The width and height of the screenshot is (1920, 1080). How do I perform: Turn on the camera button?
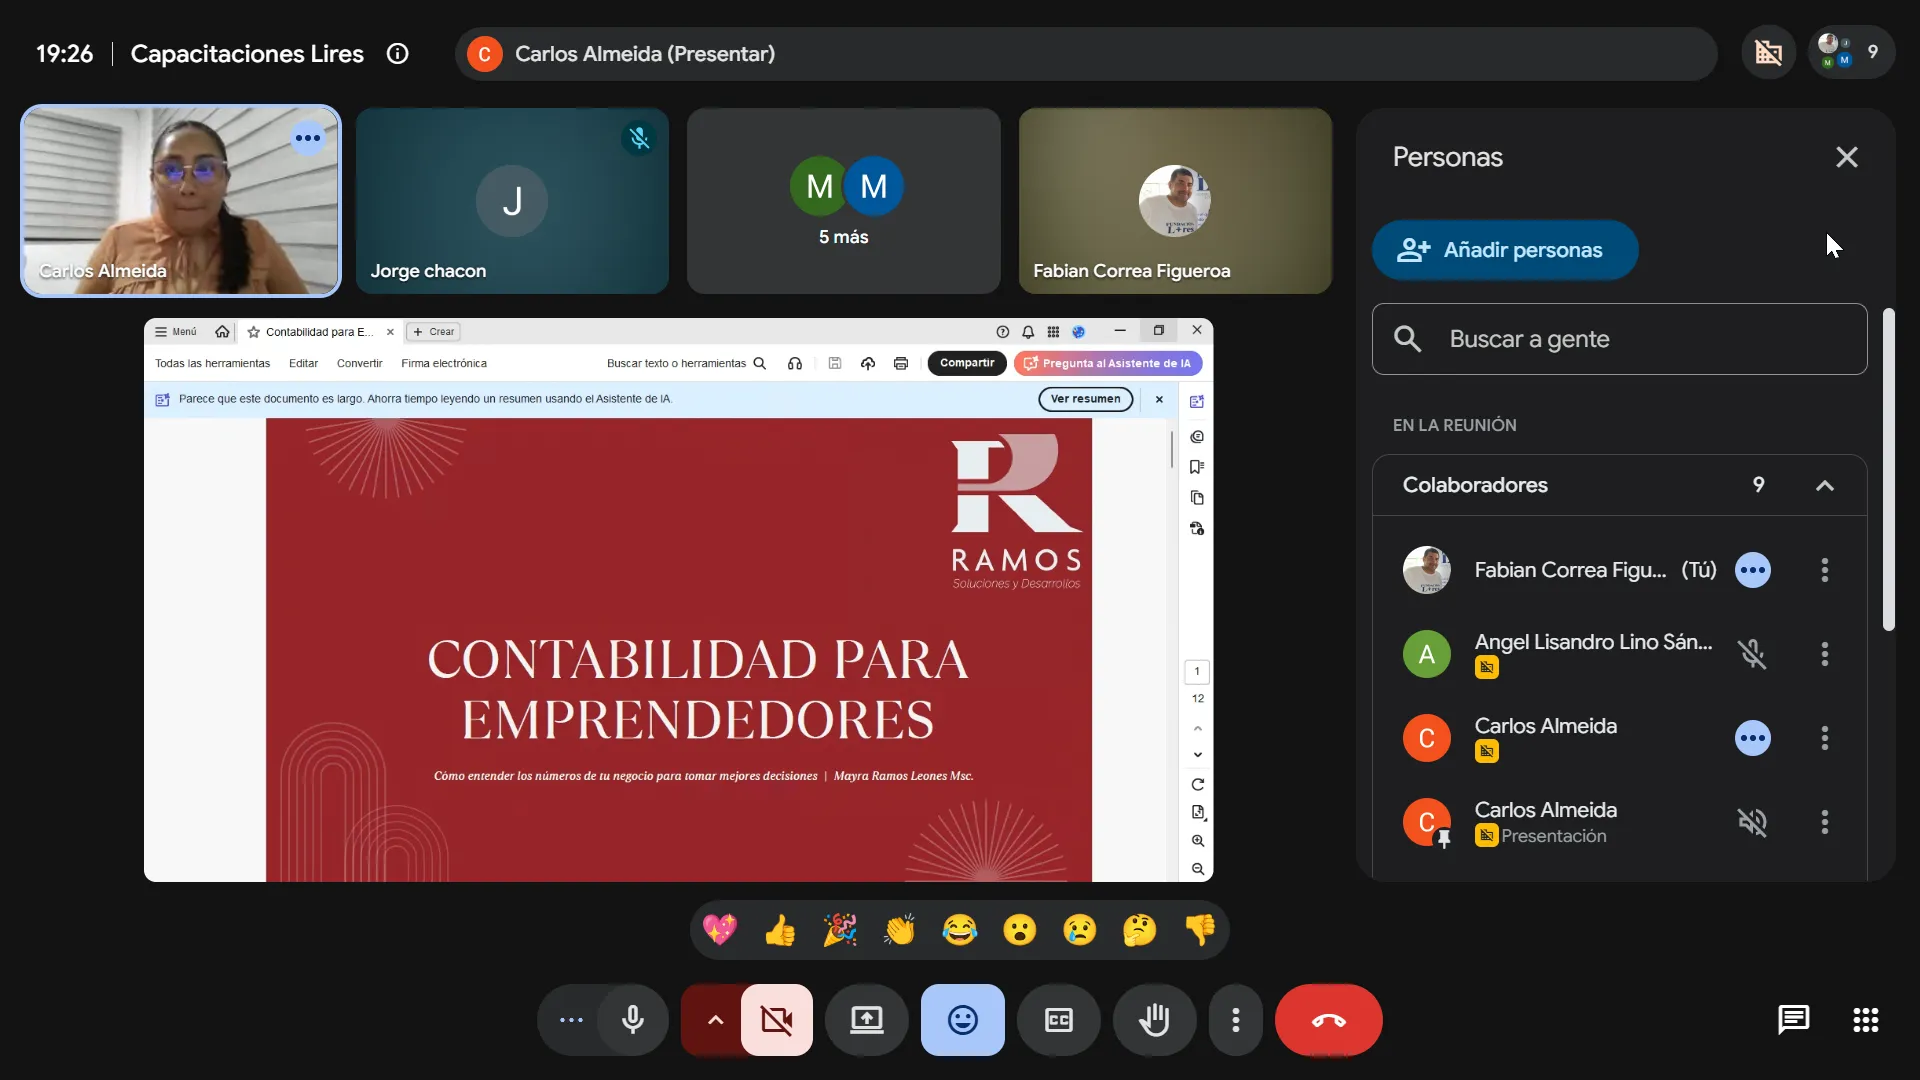(777, 1020)
